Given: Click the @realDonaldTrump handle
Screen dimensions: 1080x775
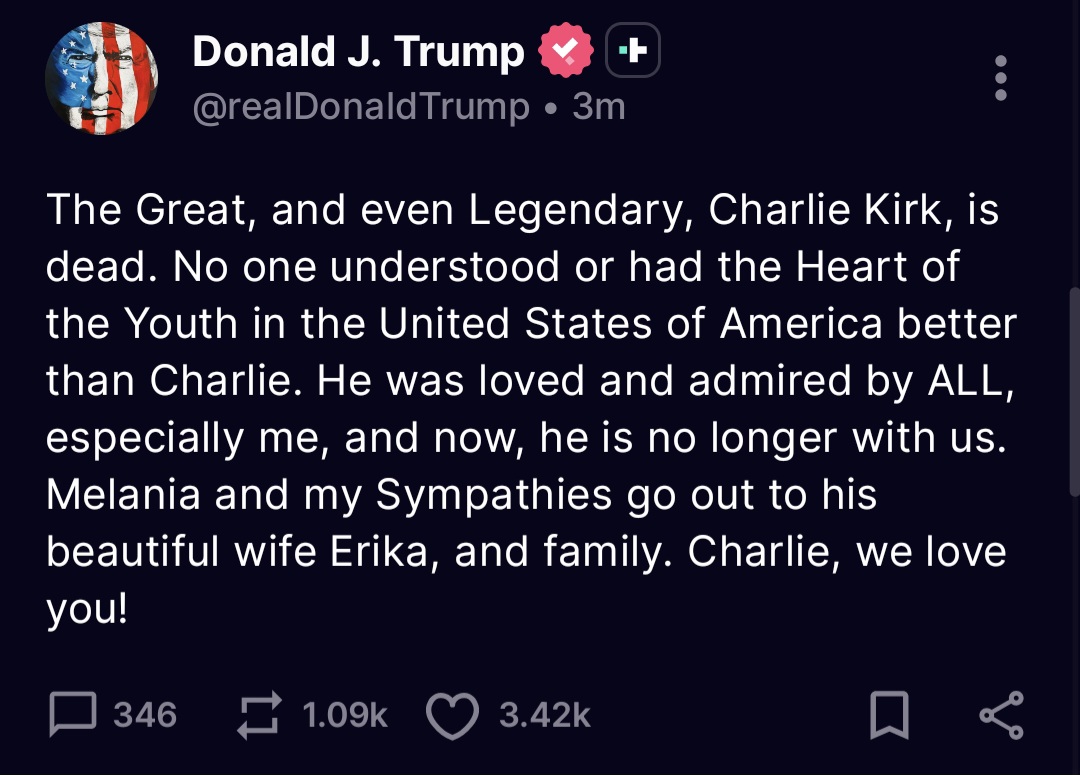Looking at the screenshot, I should coord(360,106).
